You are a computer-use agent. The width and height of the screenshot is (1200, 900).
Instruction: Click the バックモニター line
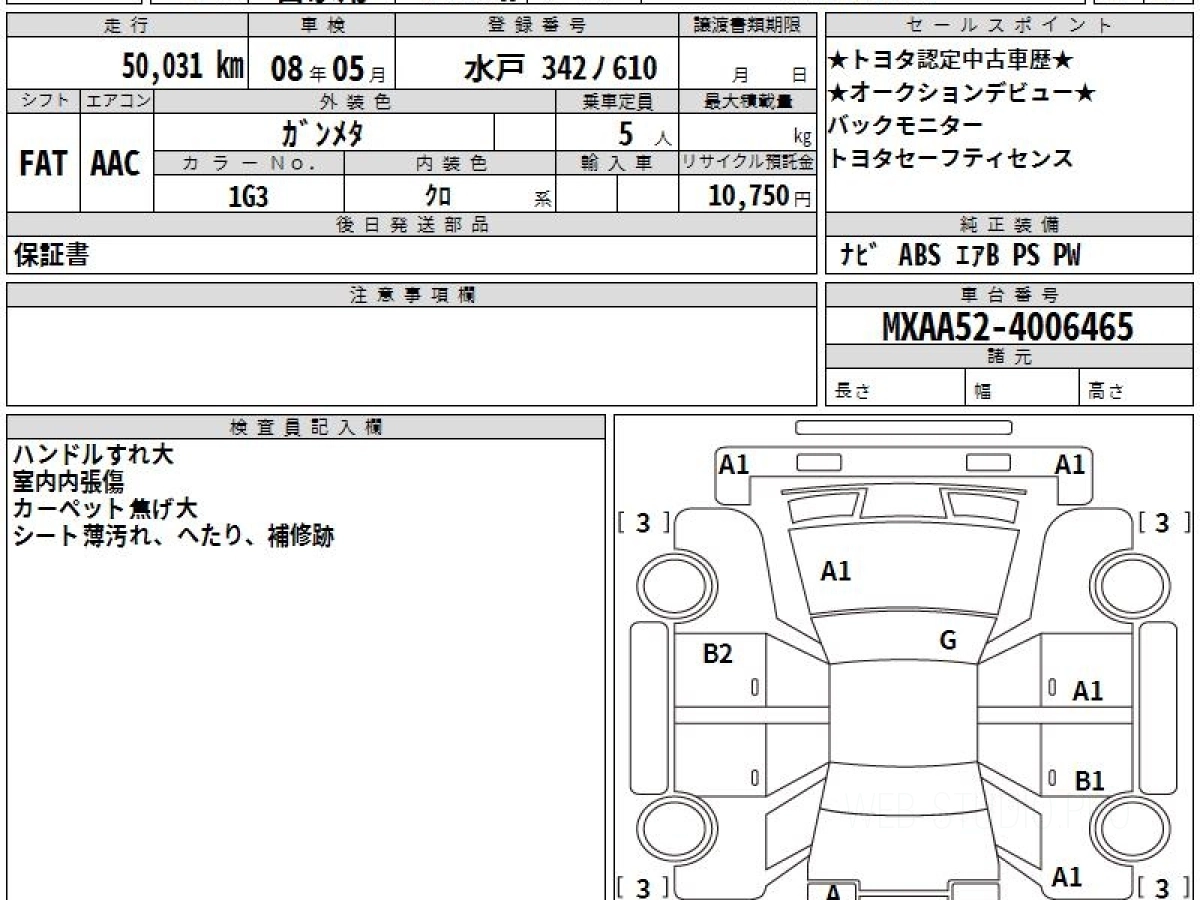[x=906, y=126]
